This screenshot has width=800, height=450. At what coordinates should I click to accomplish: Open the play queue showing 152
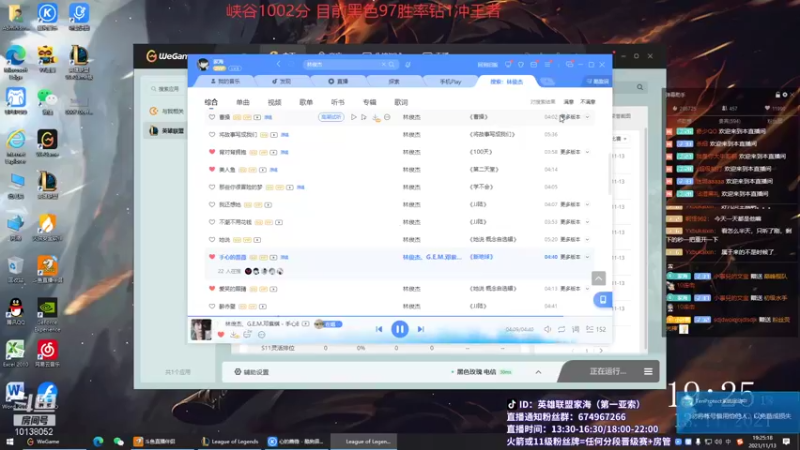pos(596,330)
